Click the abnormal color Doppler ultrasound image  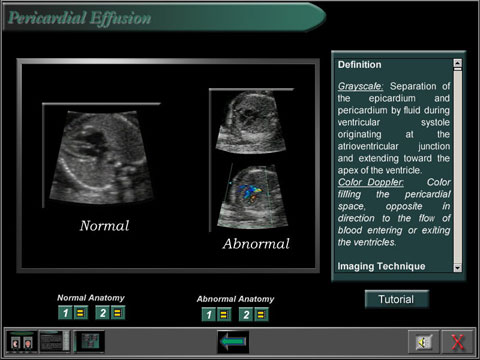click(x=253, y=196)
